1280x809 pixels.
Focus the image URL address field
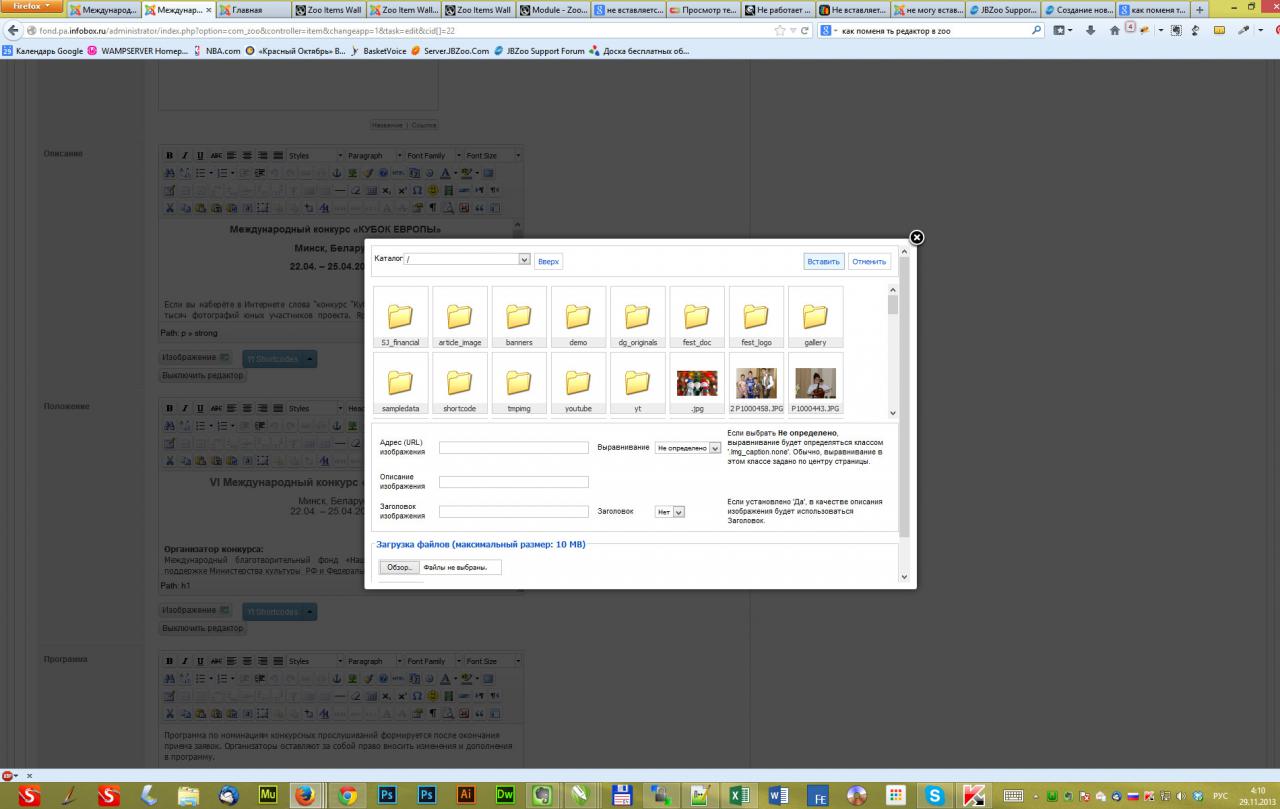tap(513, 448)
